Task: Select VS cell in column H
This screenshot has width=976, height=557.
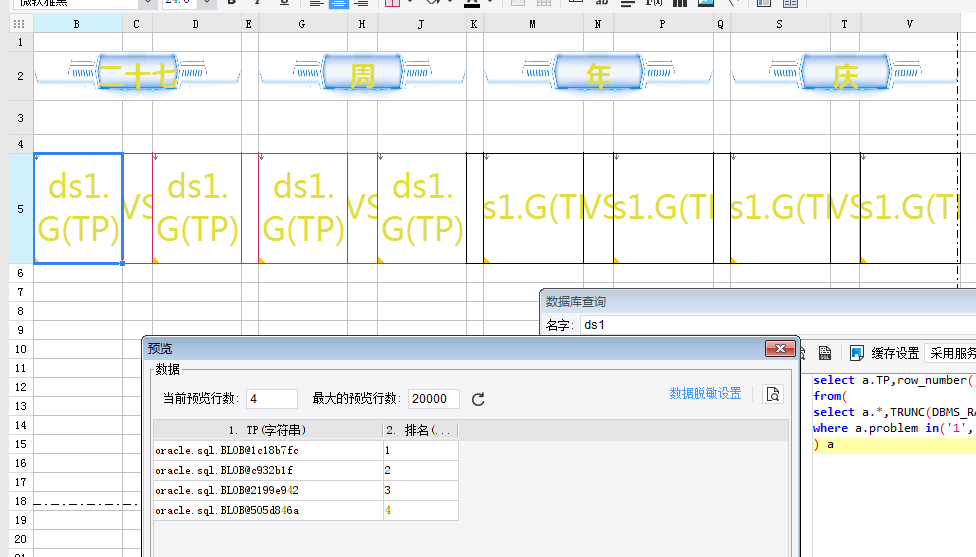Action: click(x=362, y=208)
